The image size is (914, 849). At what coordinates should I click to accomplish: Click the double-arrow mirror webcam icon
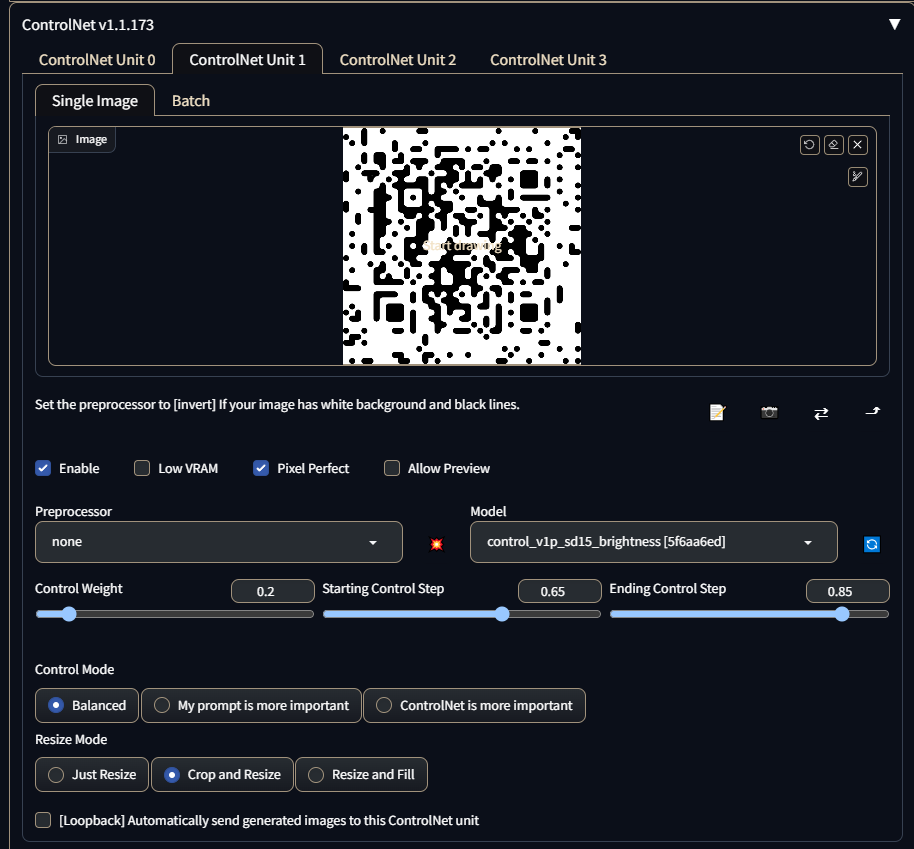(x=821, y=412)
